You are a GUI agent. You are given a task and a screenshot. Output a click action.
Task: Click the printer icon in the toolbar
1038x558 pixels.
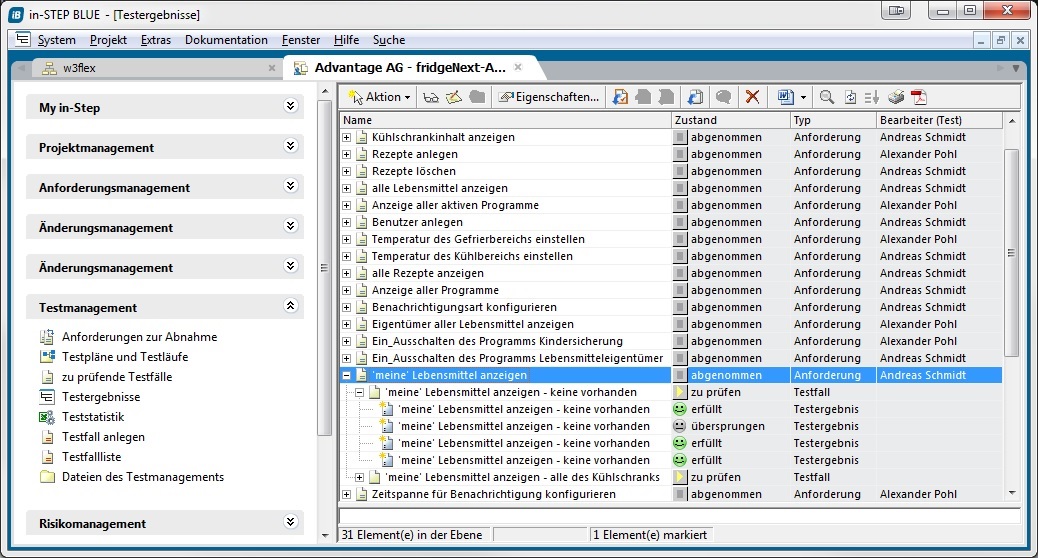(896, 97)
